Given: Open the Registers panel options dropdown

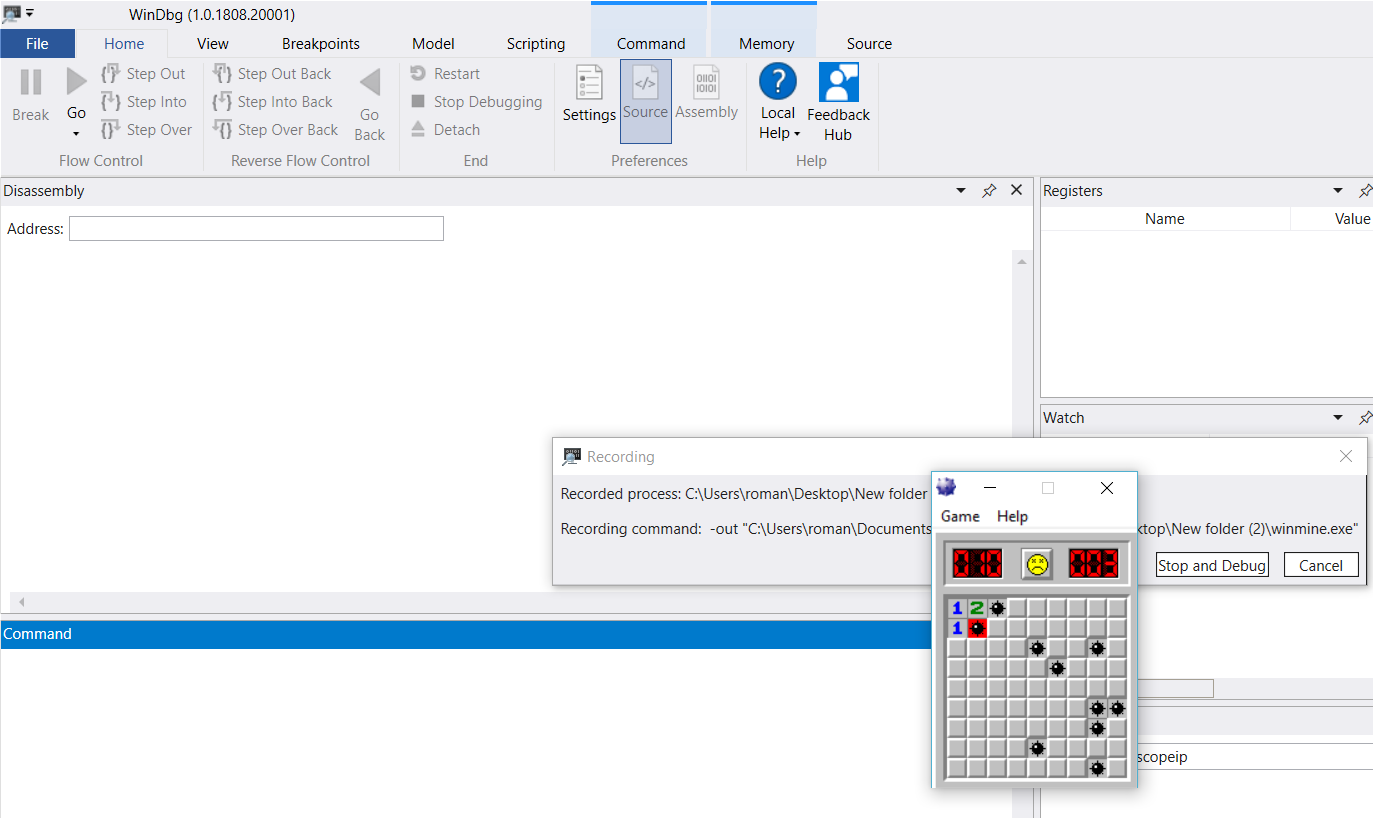Looking at the screenshot, I should click(1338, 191).
